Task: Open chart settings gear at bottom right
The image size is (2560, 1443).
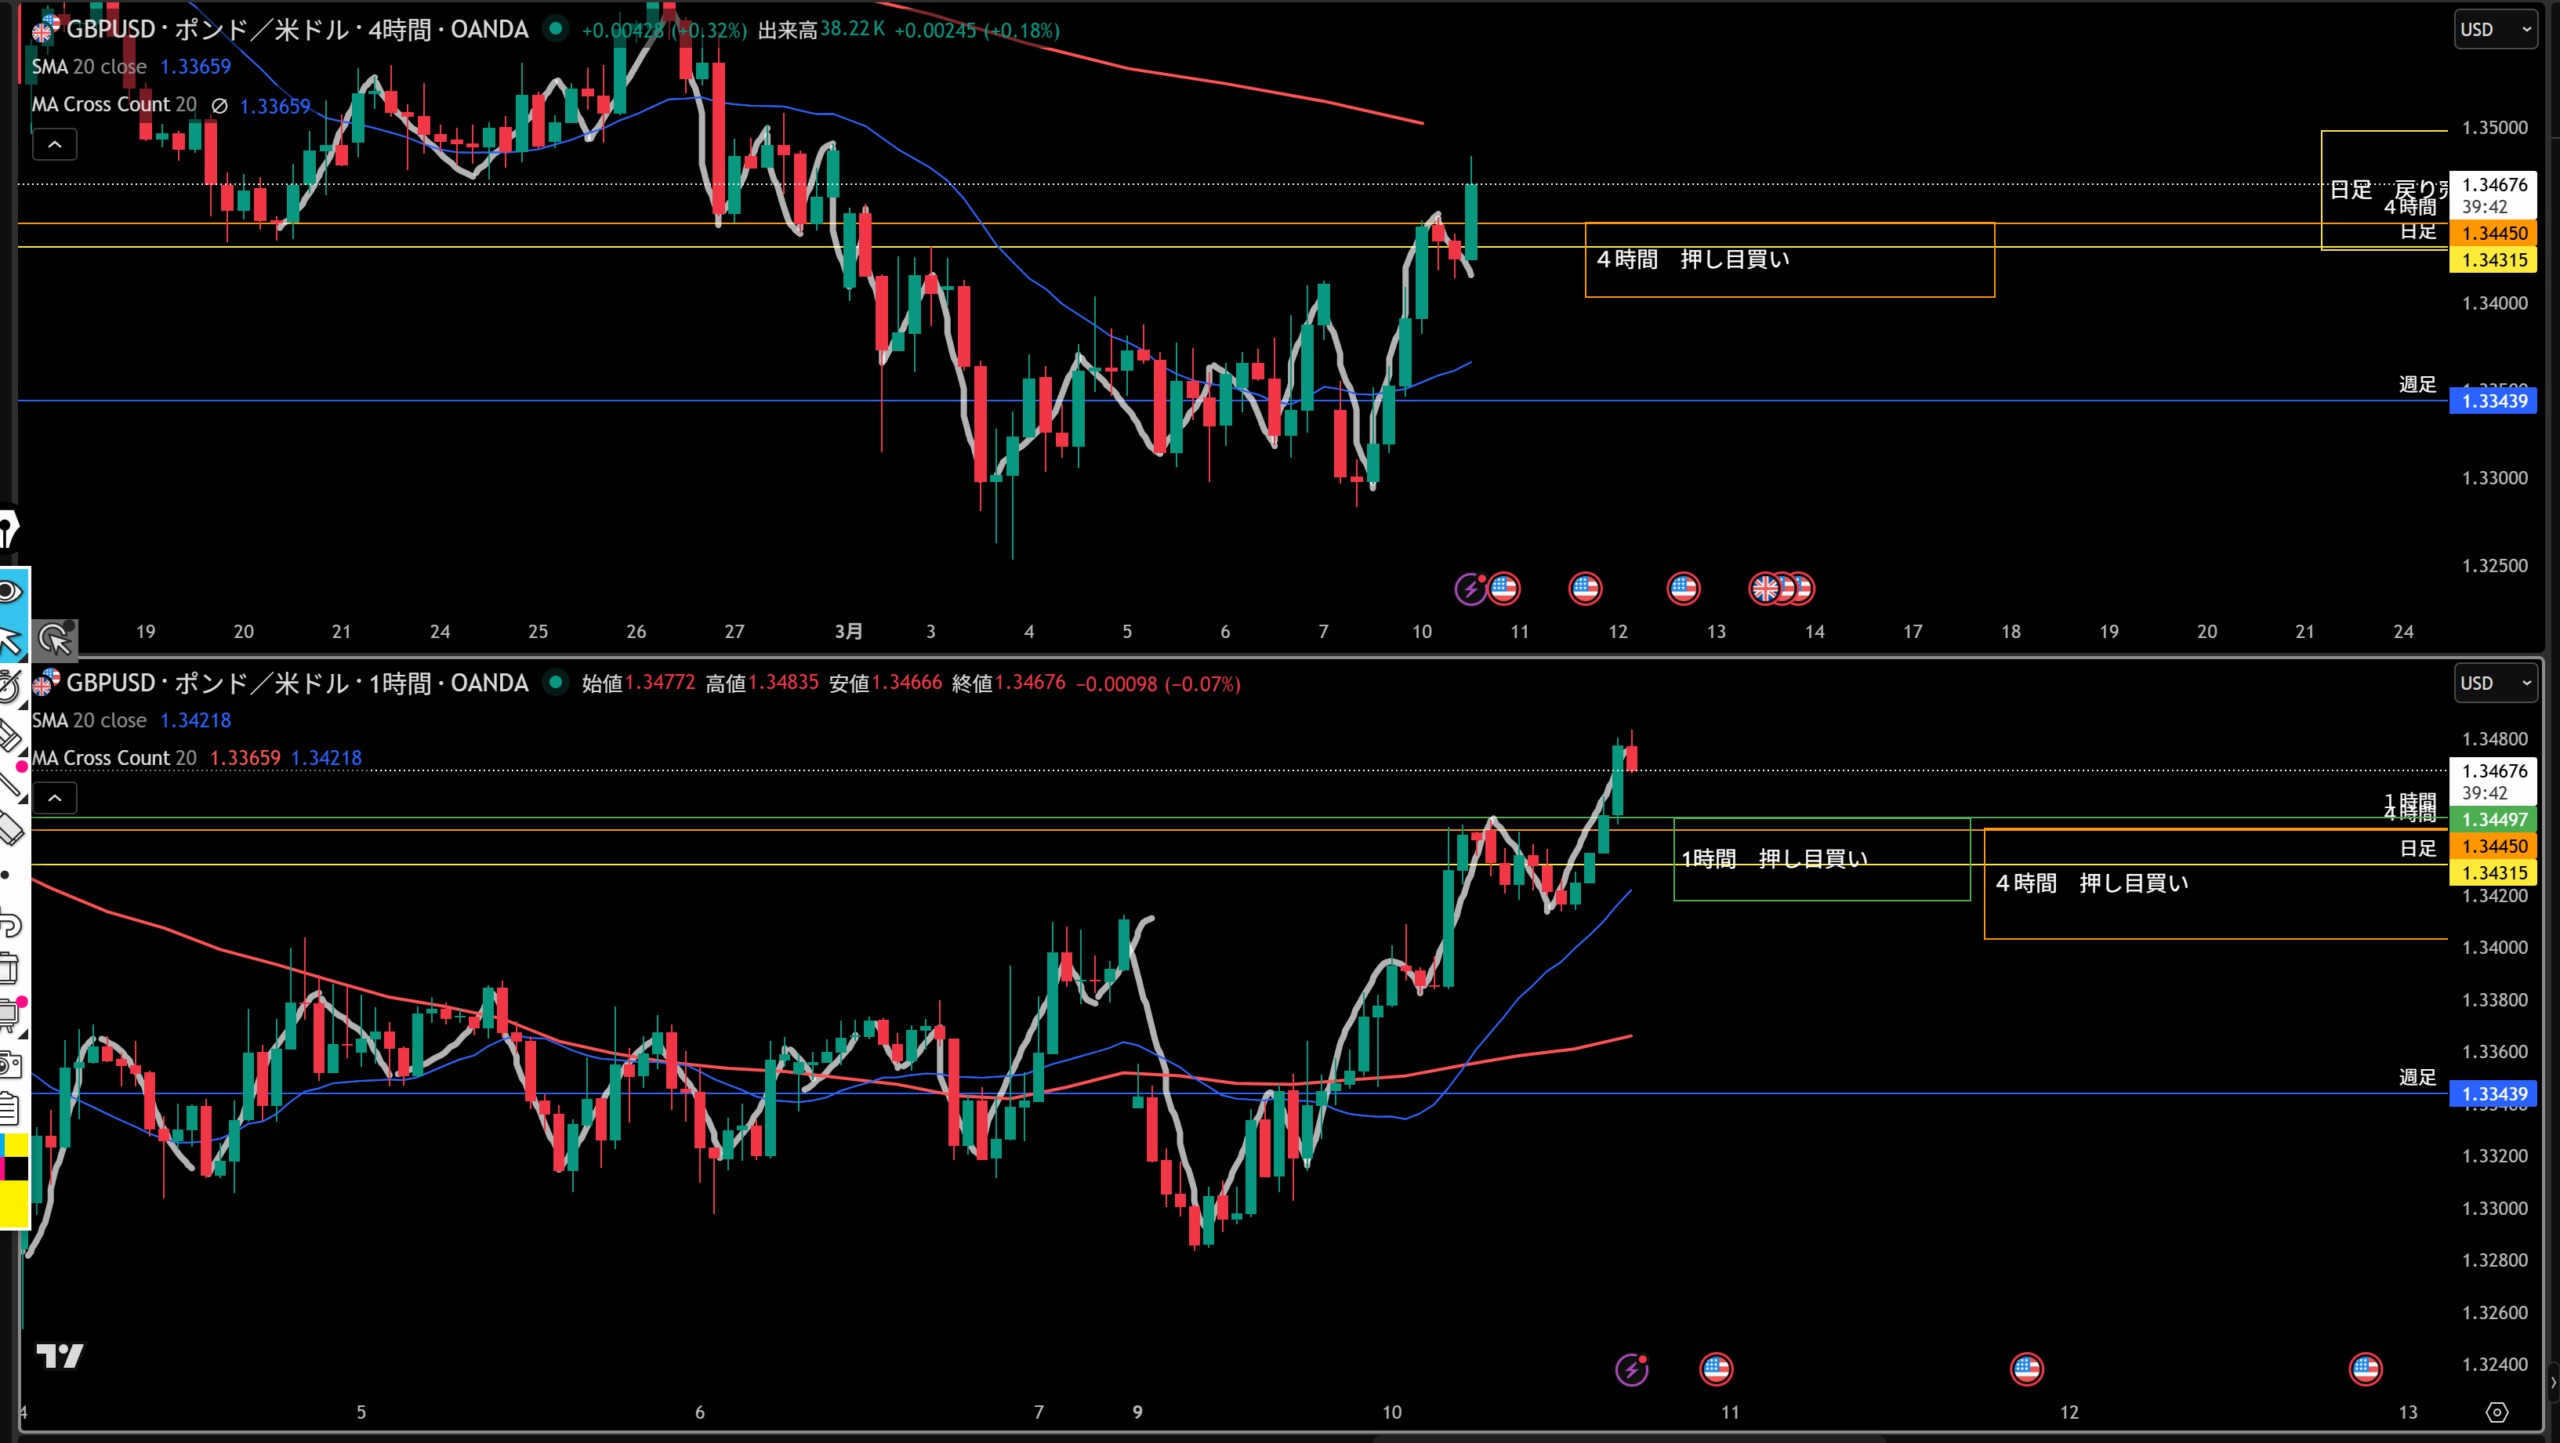Action: (2497, 1412)
